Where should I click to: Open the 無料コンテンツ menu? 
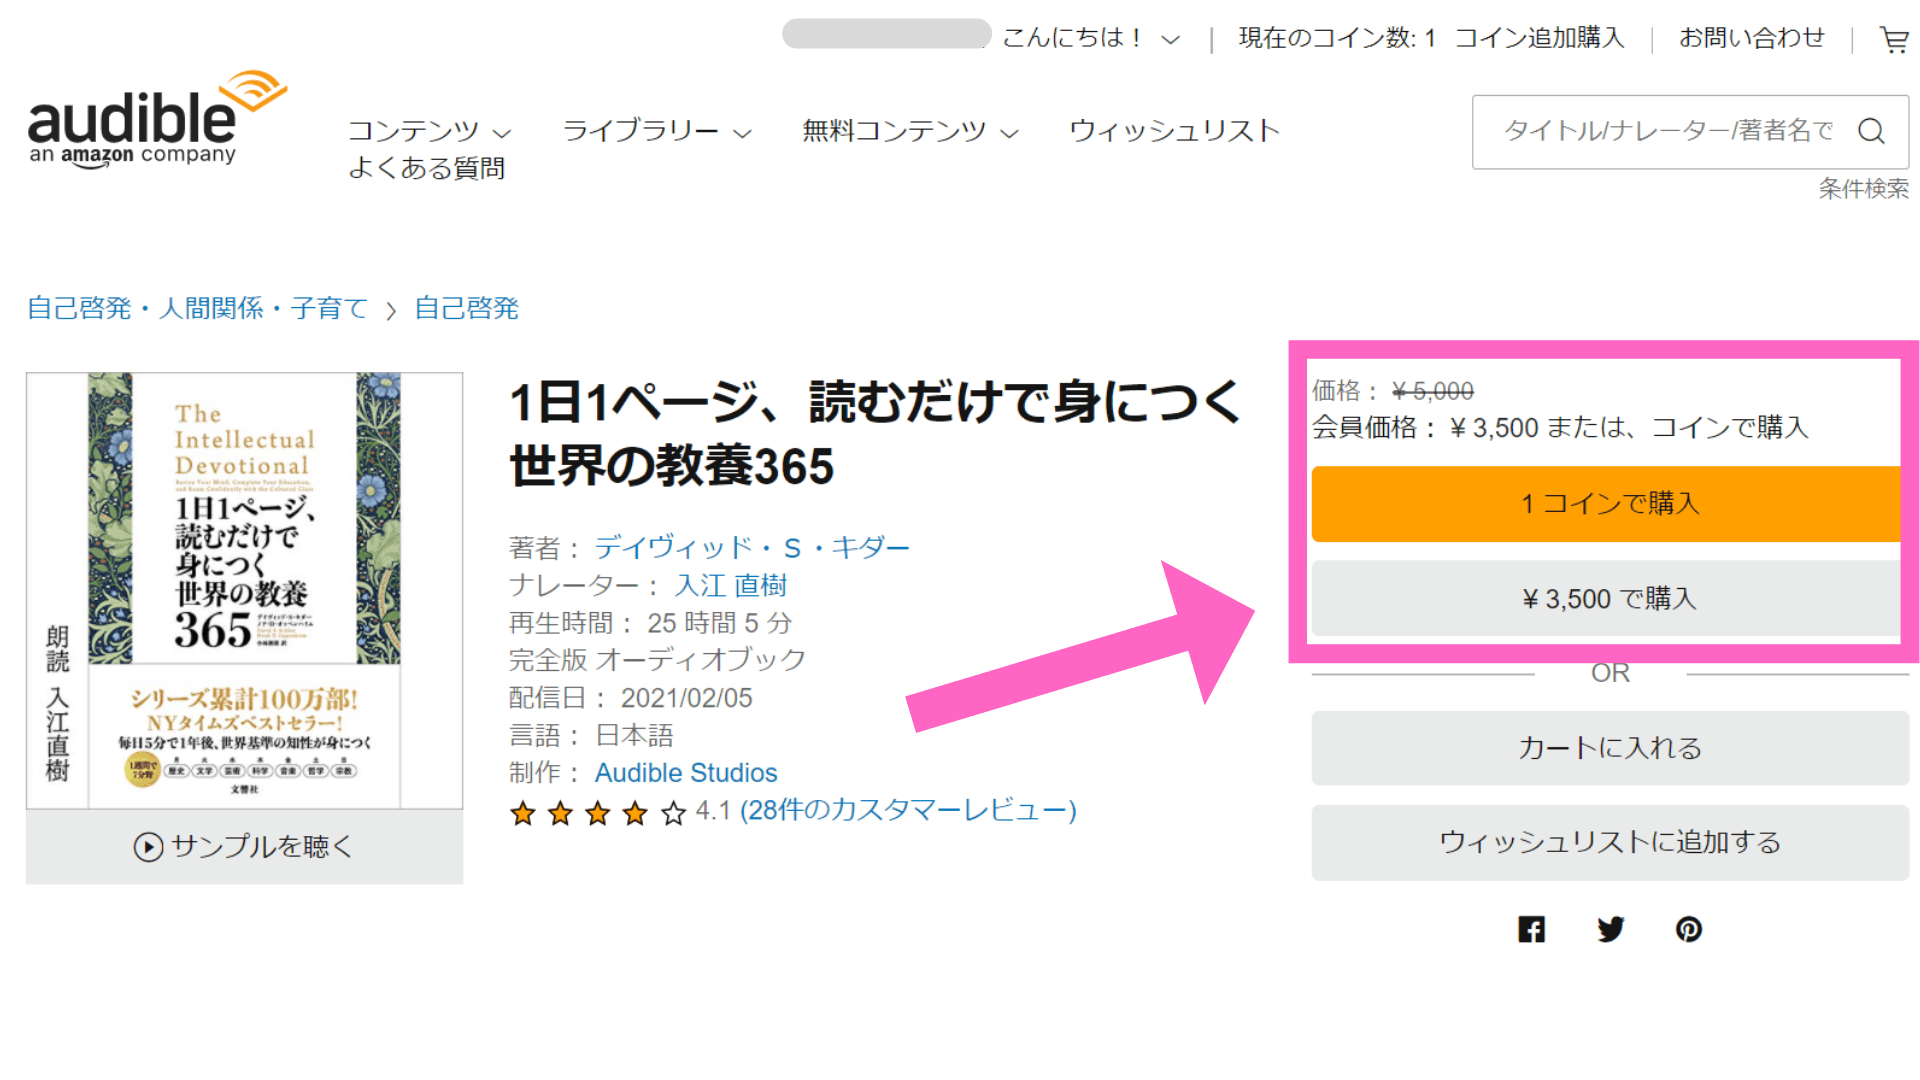click(x=910, y=131)
